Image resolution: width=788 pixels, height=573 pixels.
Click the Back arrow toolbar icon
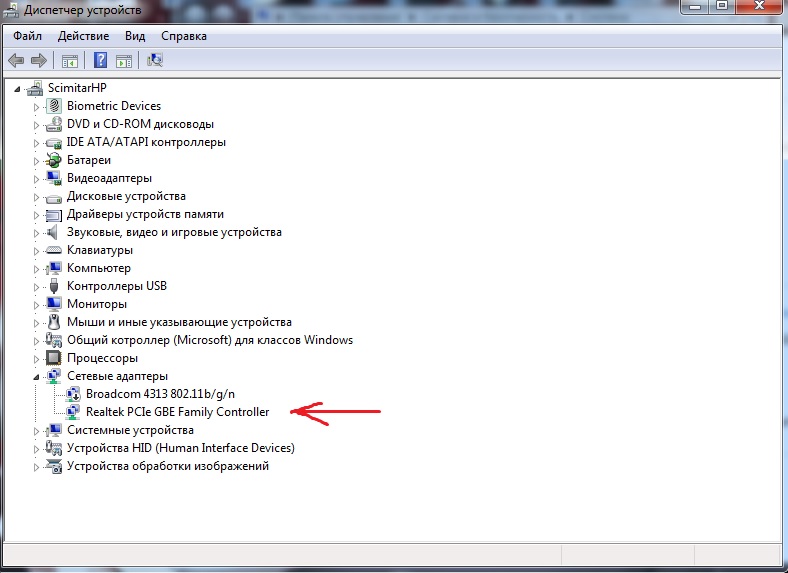pos(16,61)
